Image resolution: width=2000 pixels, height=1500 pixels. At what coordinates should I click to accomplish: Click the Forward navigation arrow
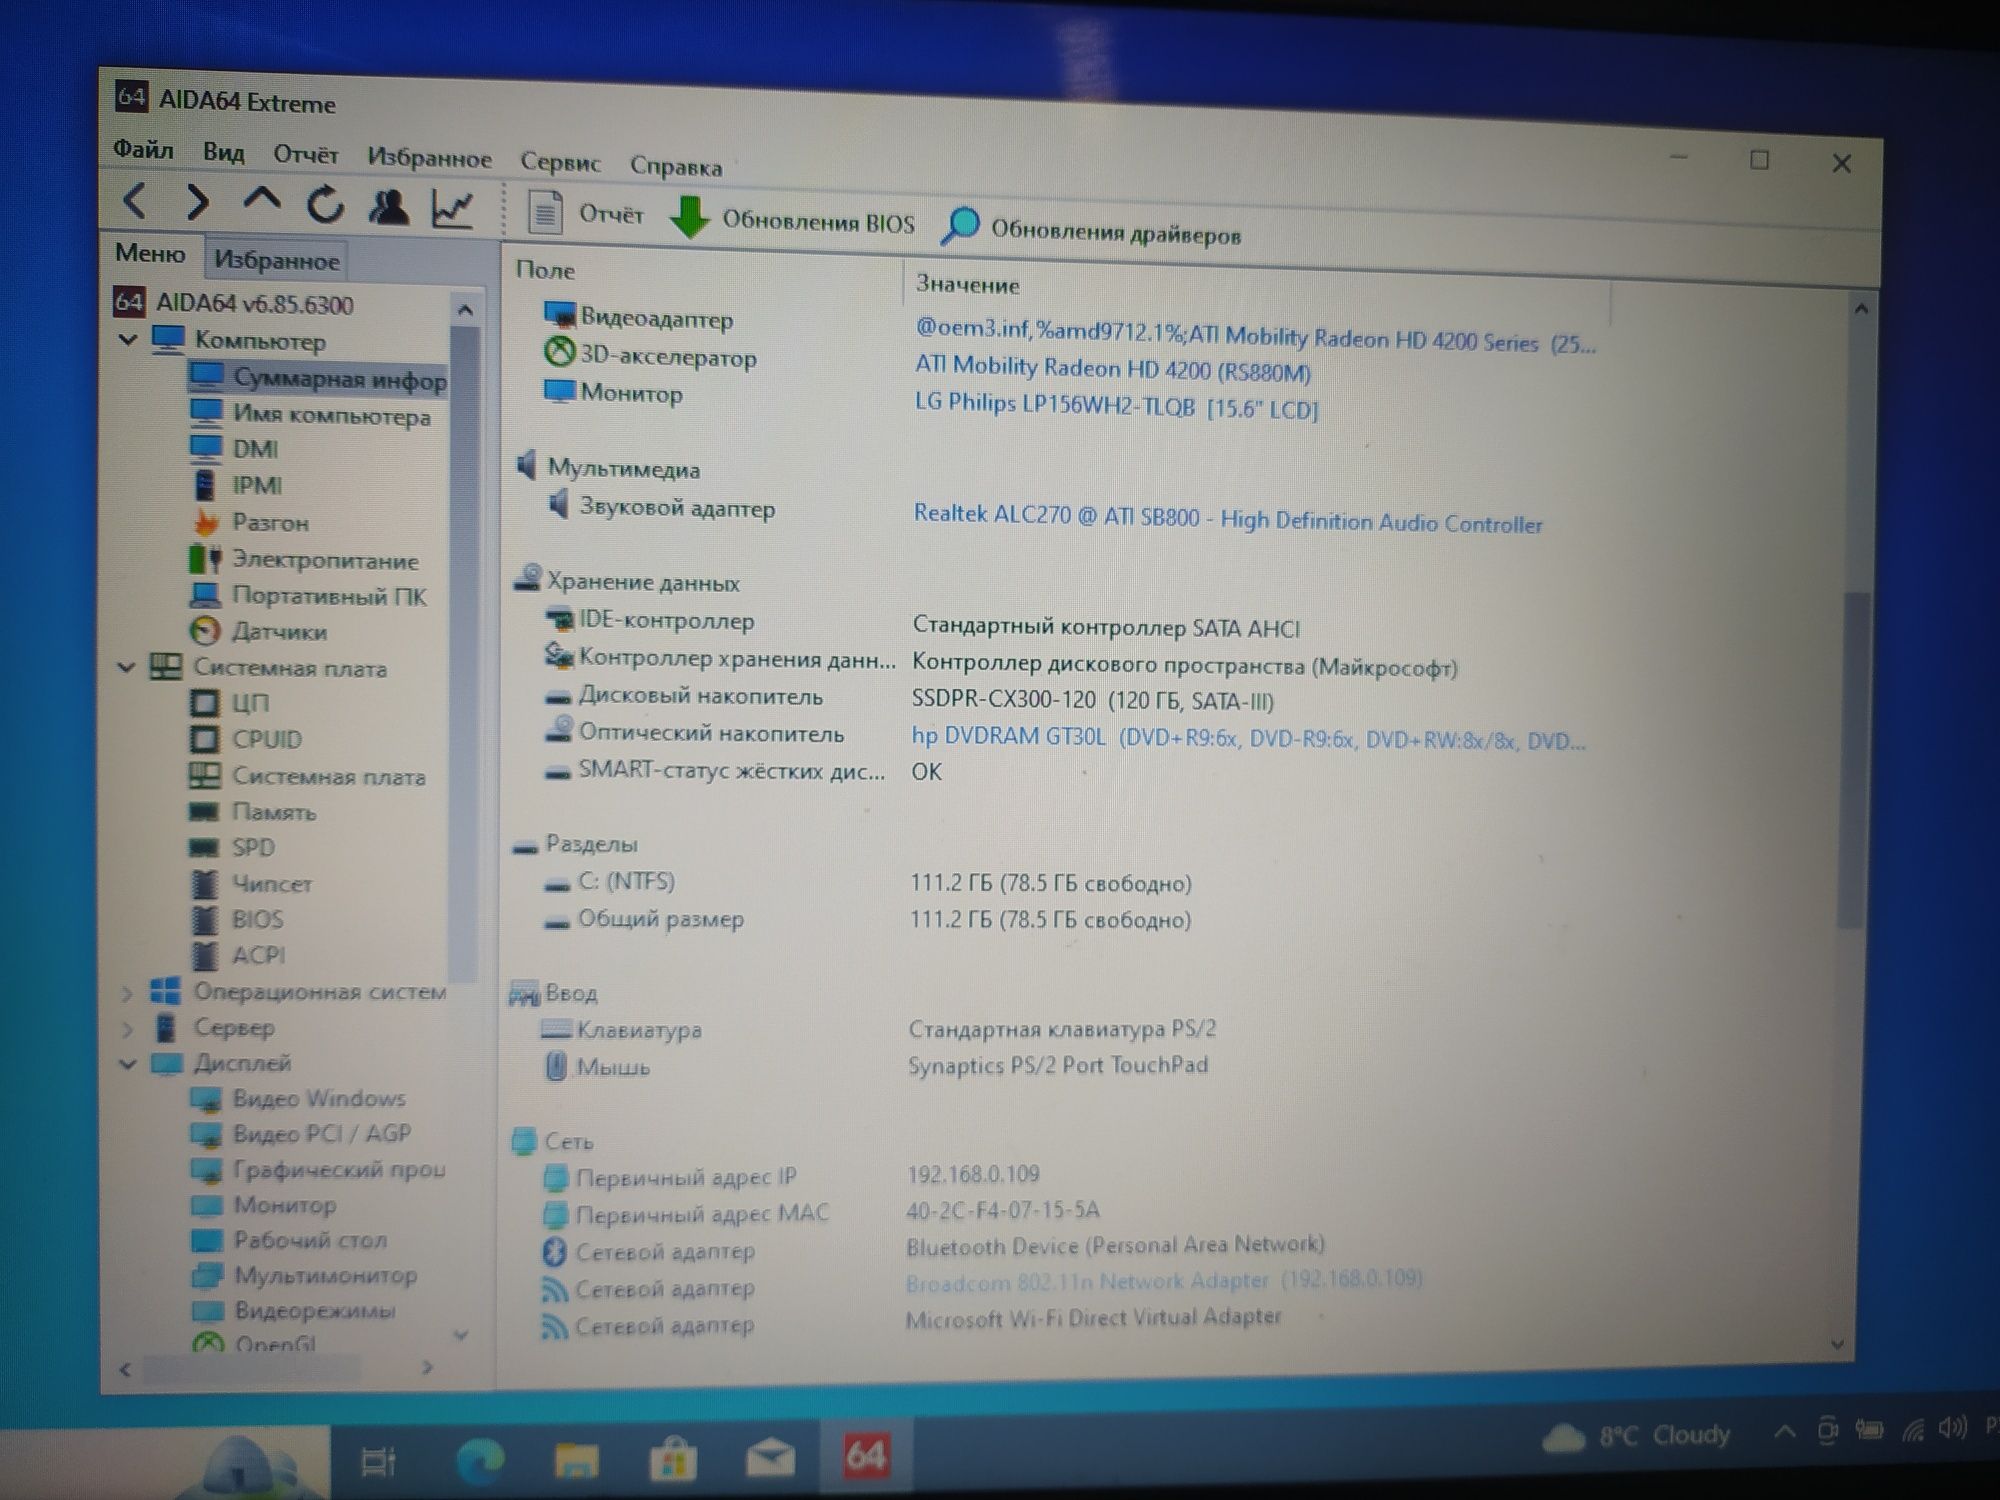click(197, 202)
